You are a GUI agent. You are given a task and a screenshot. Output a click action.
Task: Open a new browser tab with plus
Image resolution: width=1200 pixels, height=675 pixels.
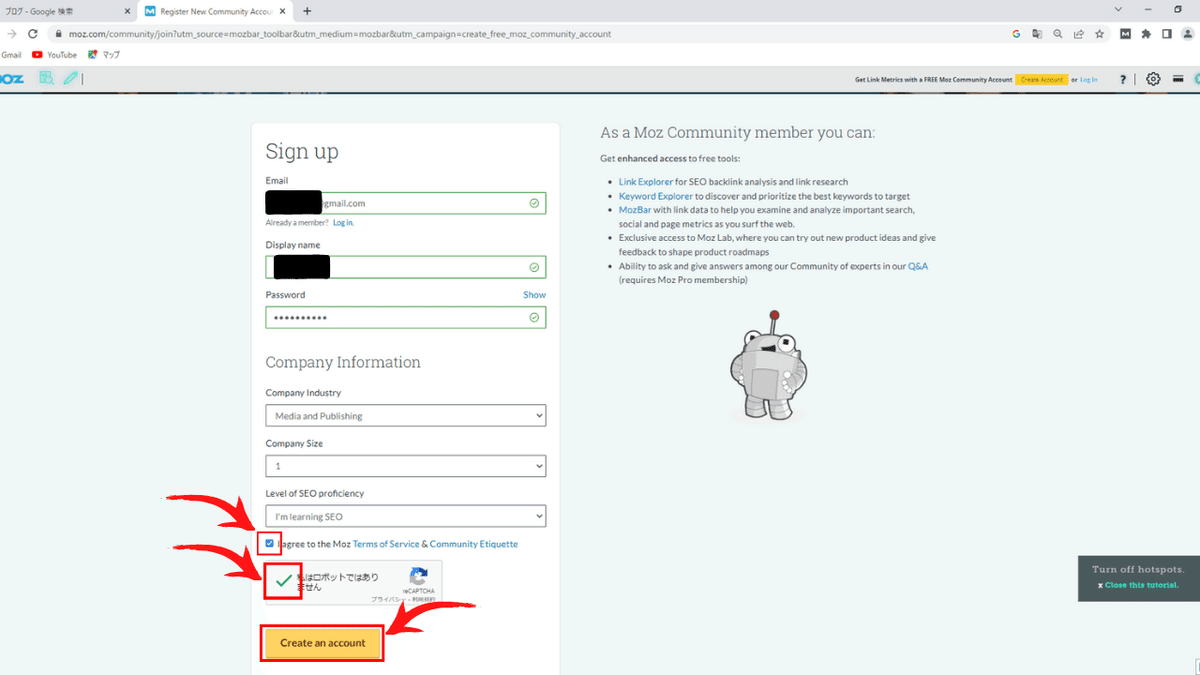307,11
